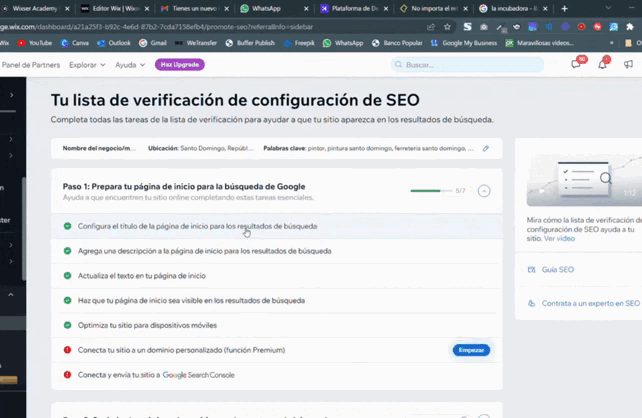
Task: Bookmark page with the star icon
Action: tap(447, 27)
